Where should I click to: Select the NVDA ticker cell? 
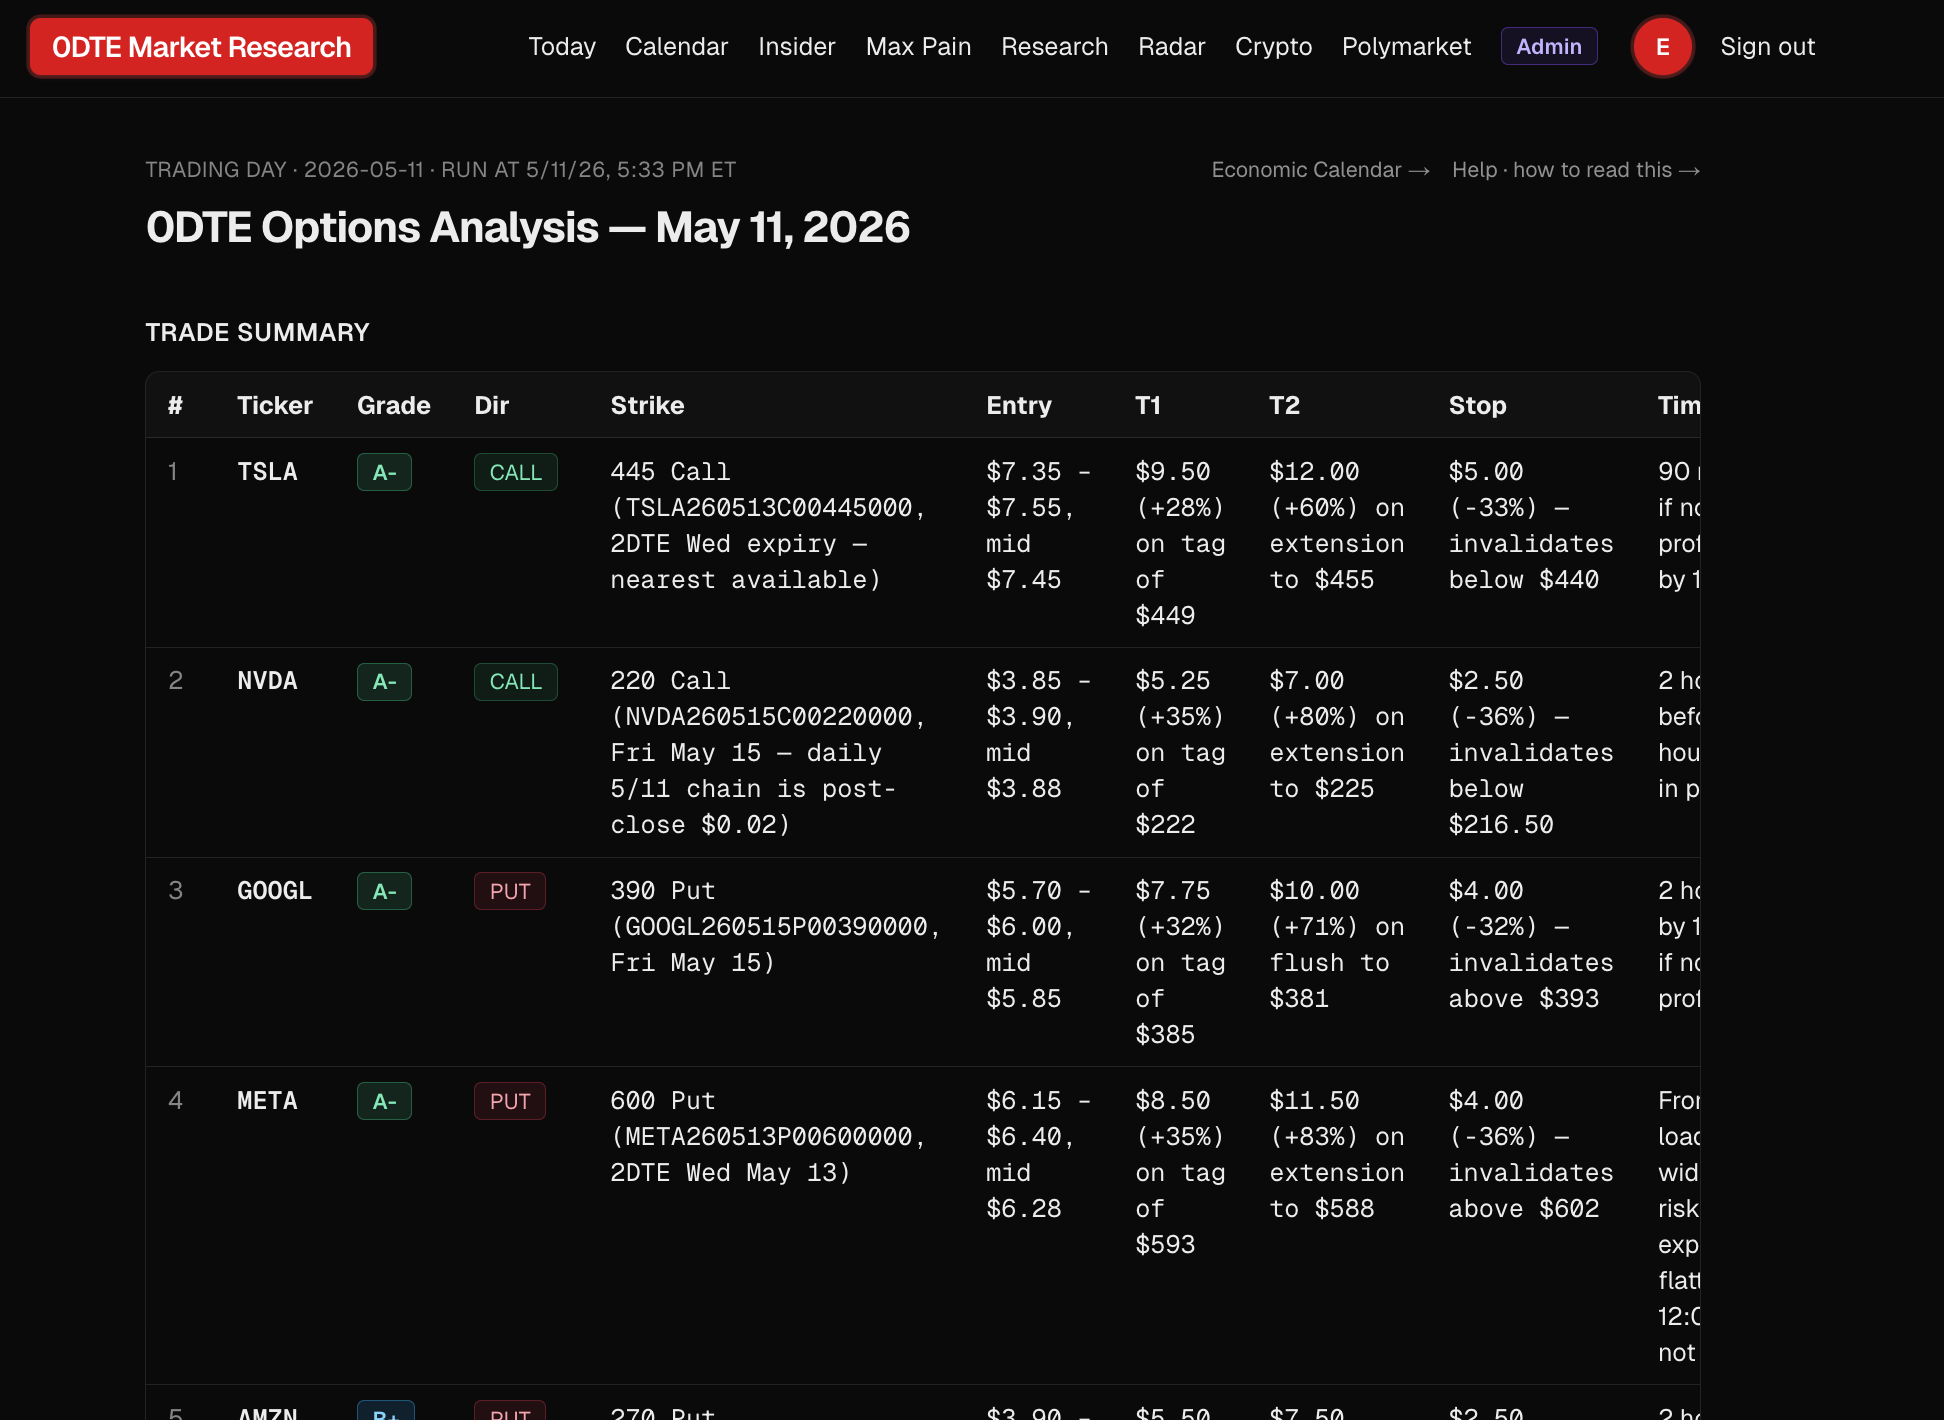[267, 681]
